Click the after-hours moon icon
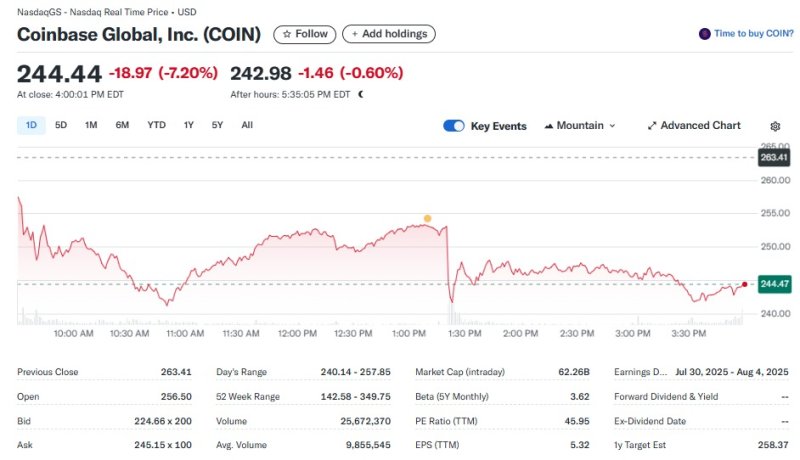 (x=361, y=95)
